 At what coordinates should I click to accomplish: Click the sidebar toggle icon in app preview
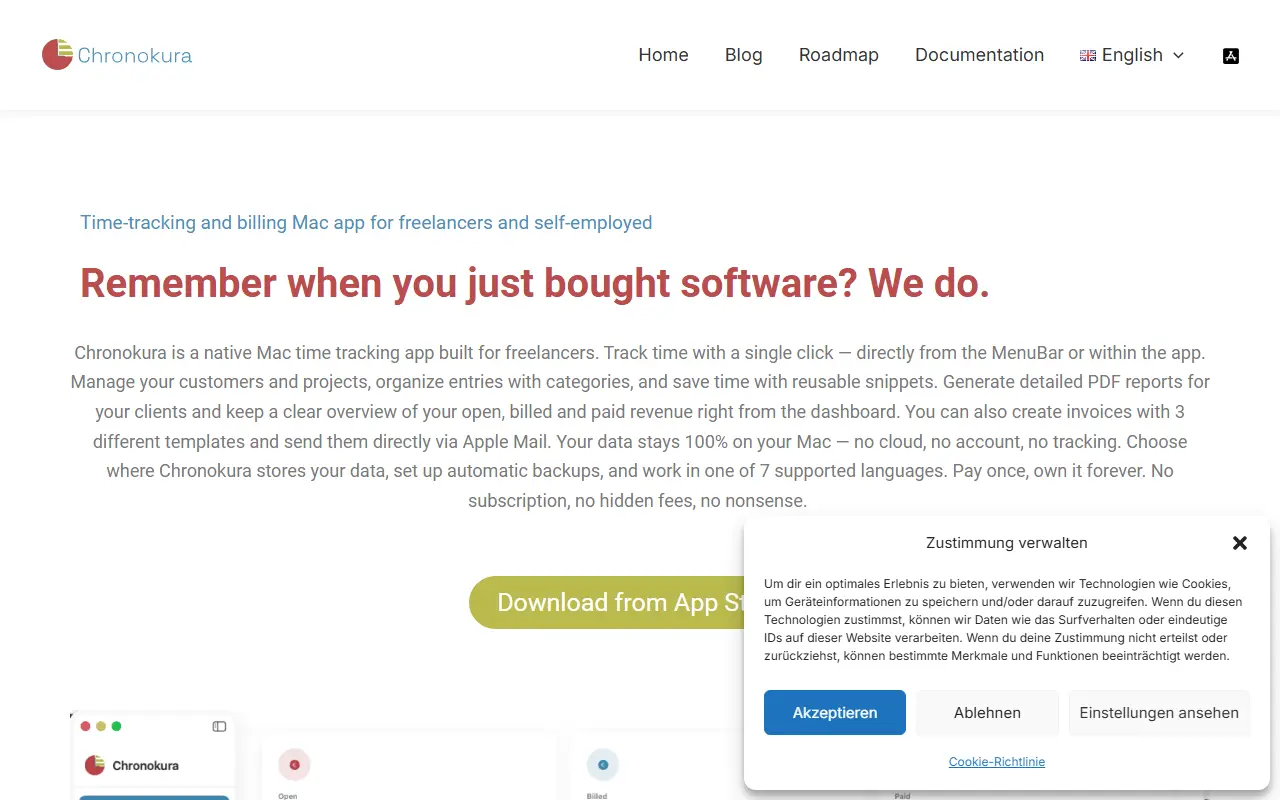tap(219, 726)
